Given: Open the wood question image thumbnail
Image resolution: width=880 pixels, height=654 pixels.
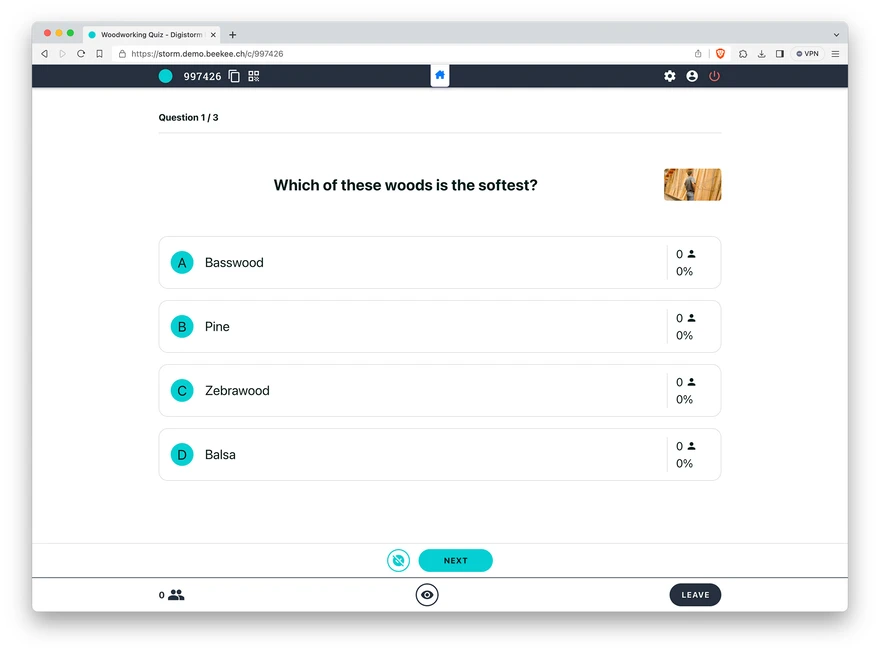Looking at the screenshot, I should tap(692, 185).
